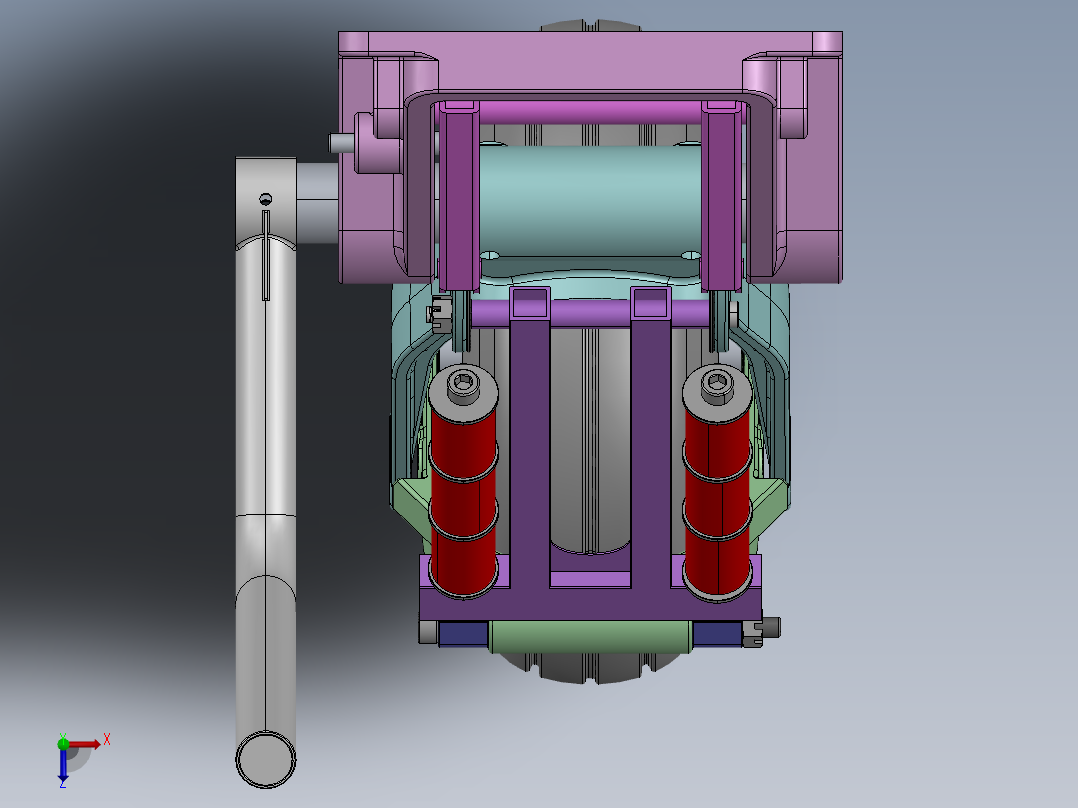
Task: Select the gray central cylinder between purple arms
Action: pyautogui.click(x=590, y=440)
